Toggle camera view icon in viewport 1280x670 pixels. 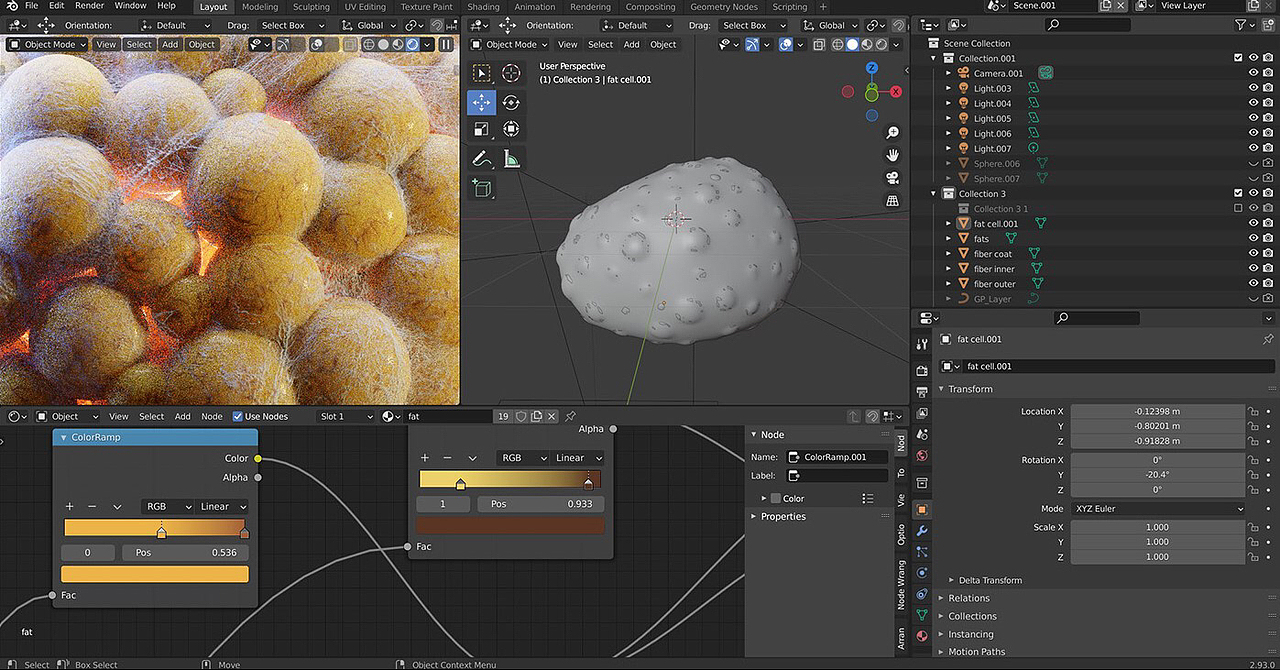pos(893,178)
